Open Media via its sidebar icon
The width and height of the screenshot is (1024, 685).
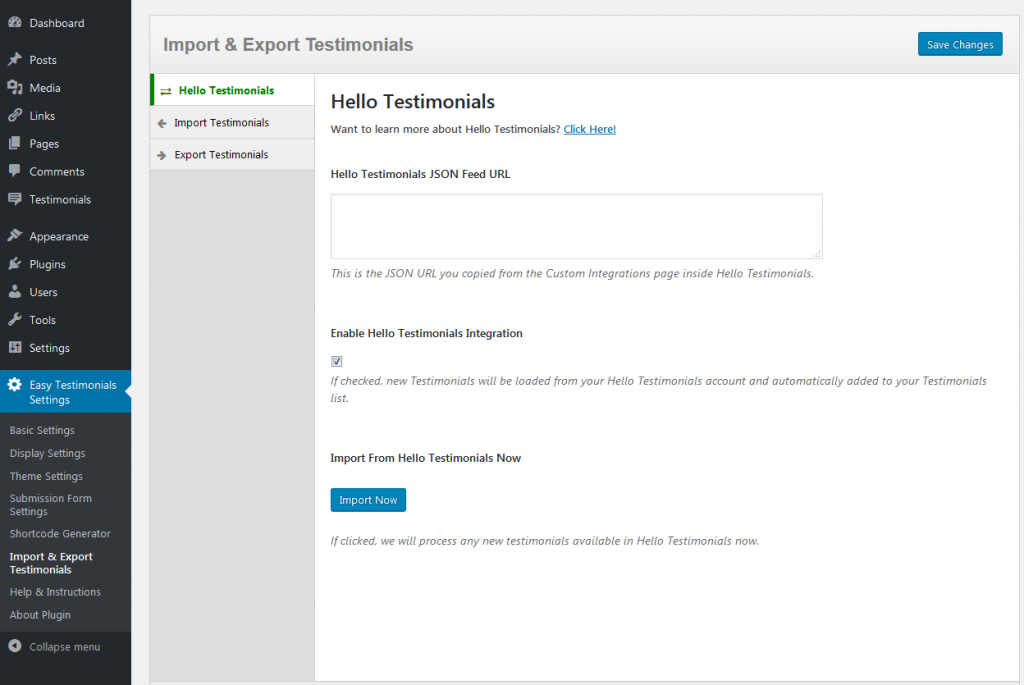click(15, 88)
